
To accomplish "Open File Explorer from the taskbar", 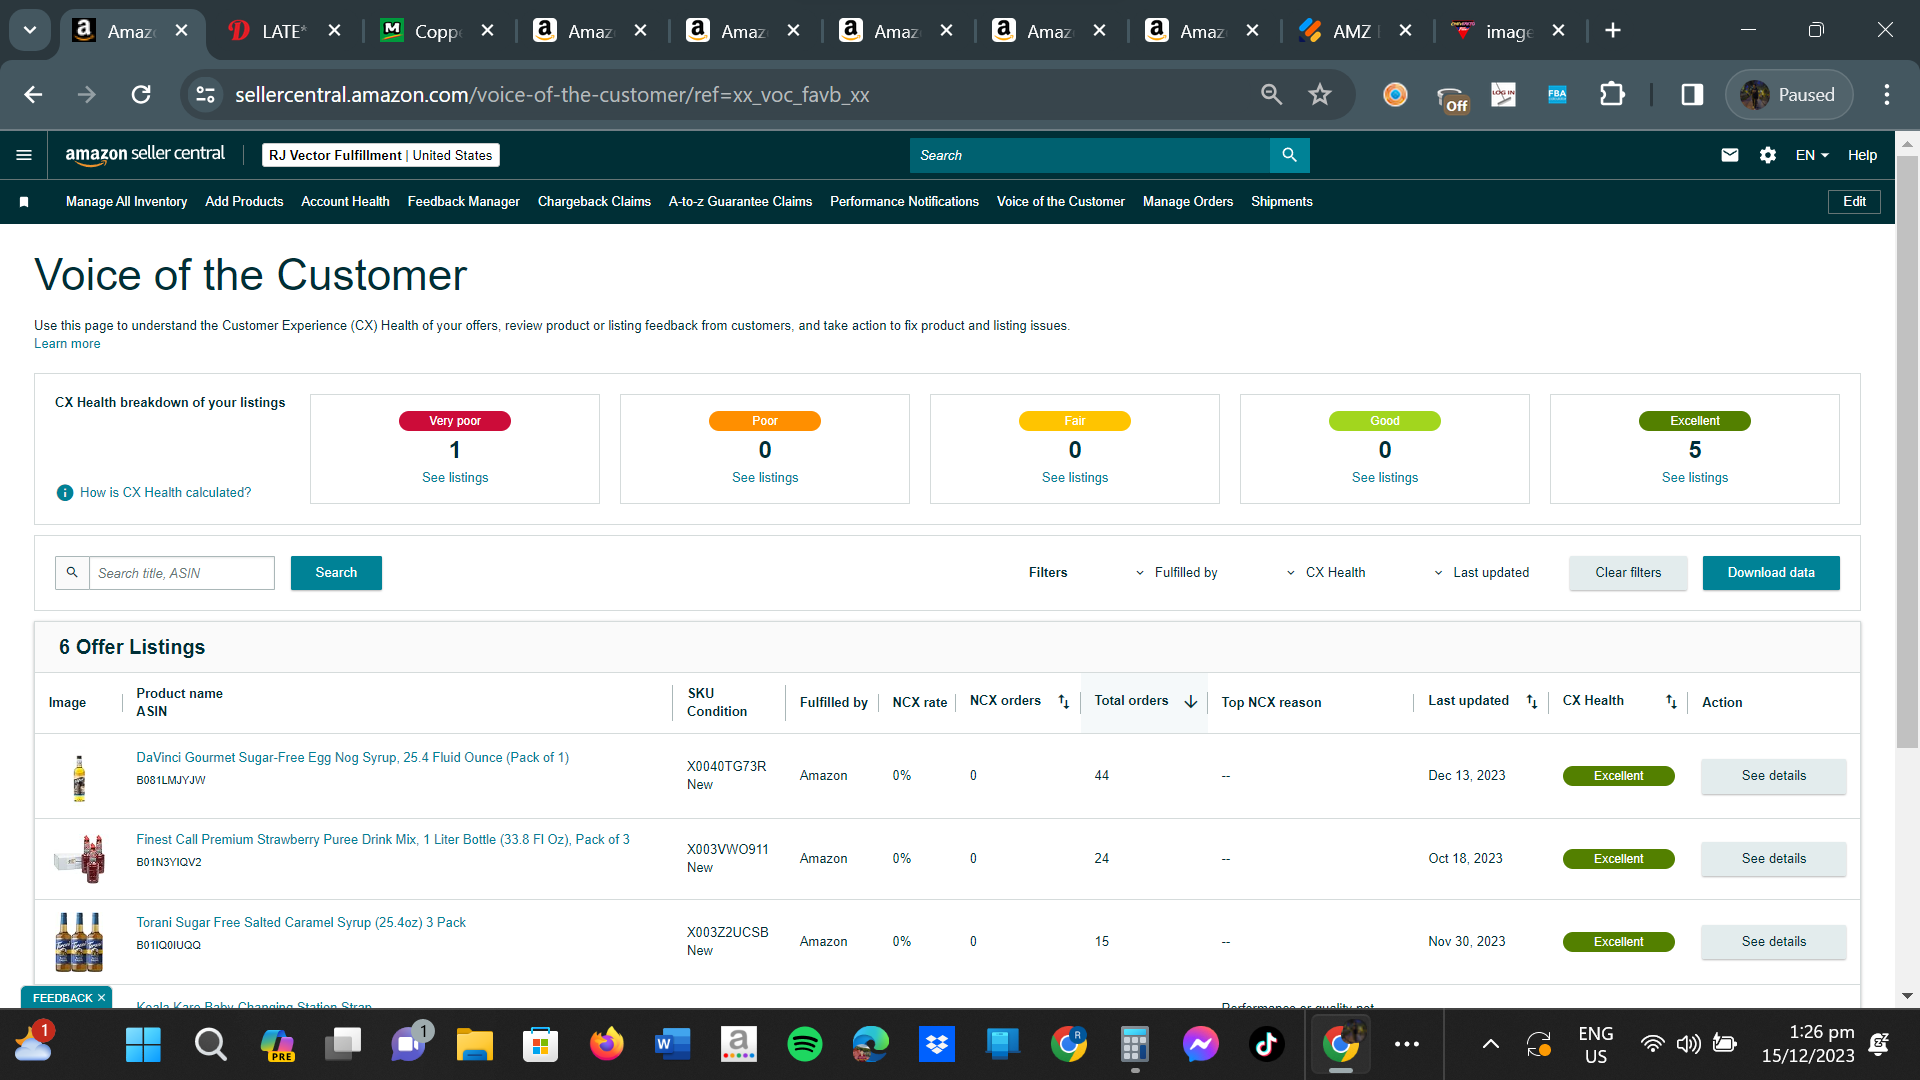I will 474,1045.
